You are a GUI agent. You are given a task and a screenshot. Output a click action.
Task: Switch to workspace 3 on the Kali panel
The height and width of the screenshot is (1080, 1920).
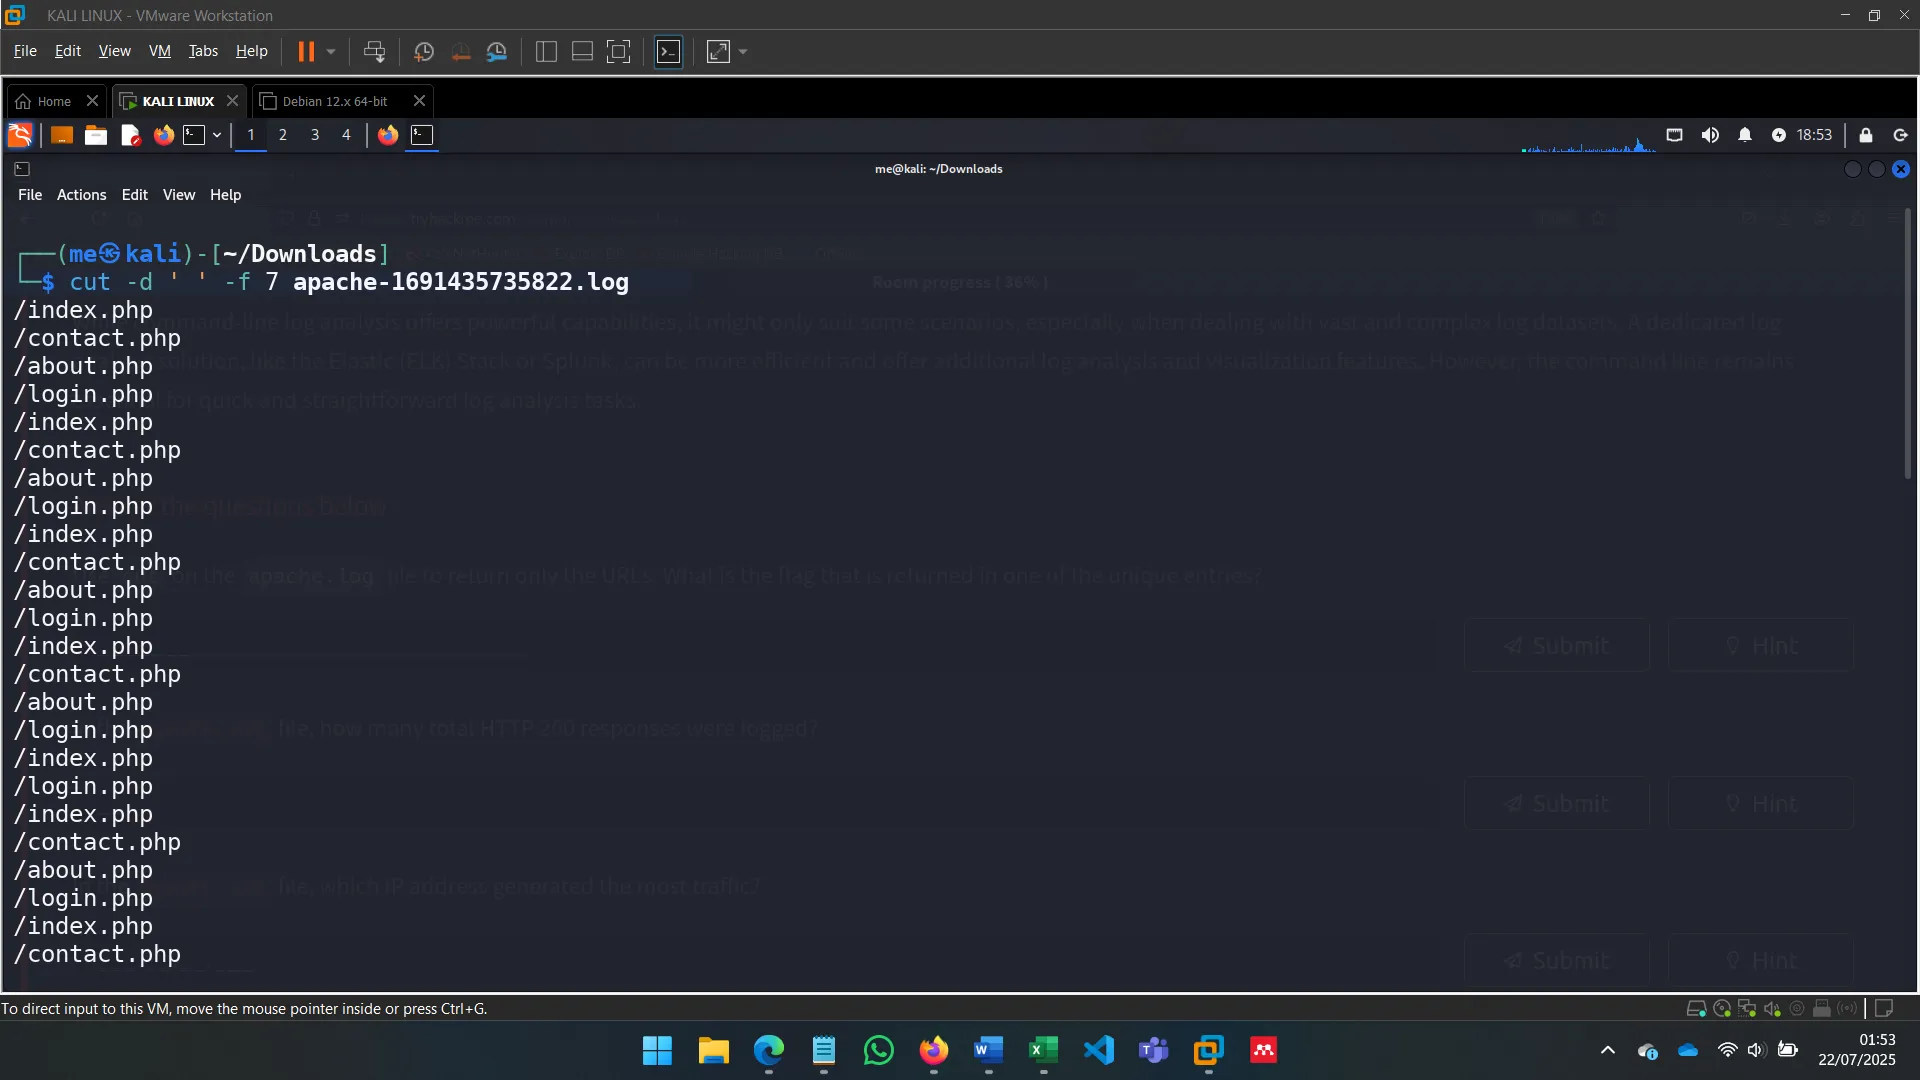click(315, 135)
